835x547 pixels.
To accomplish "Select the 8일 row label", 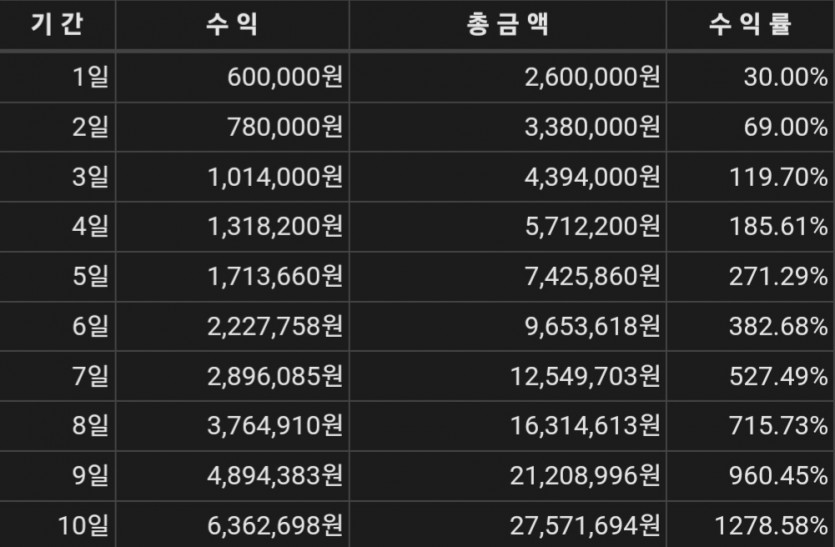I will pyautogui.click(x=90, y=426).
